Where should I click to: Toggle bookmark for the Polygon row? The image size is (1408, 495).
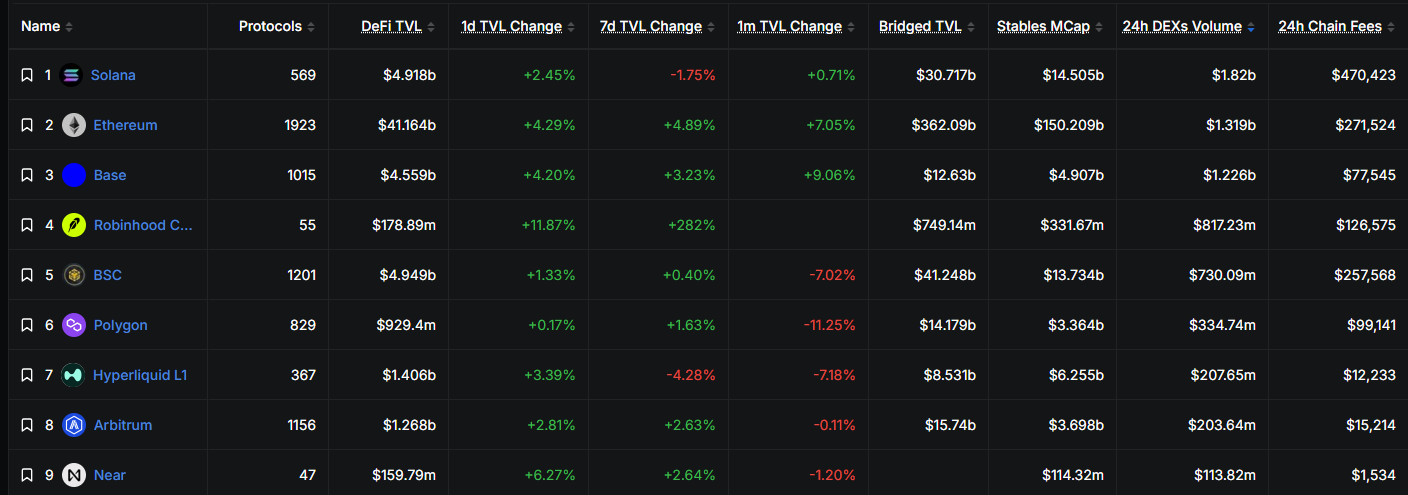point(27,325)
